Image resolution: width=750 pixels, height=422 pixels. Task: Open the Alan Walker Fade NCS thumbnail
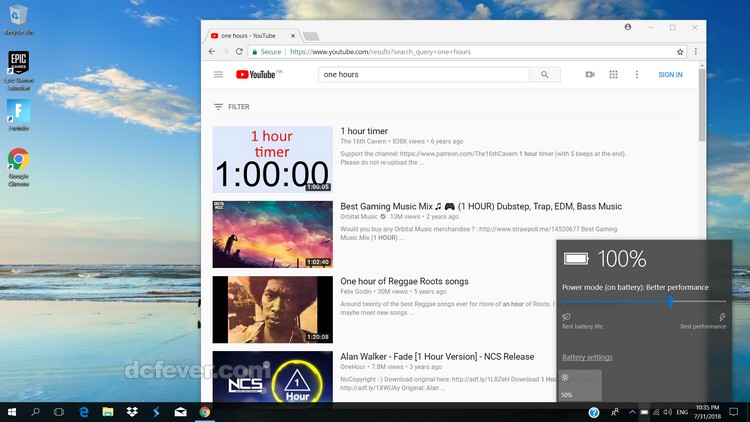point(273,377)
